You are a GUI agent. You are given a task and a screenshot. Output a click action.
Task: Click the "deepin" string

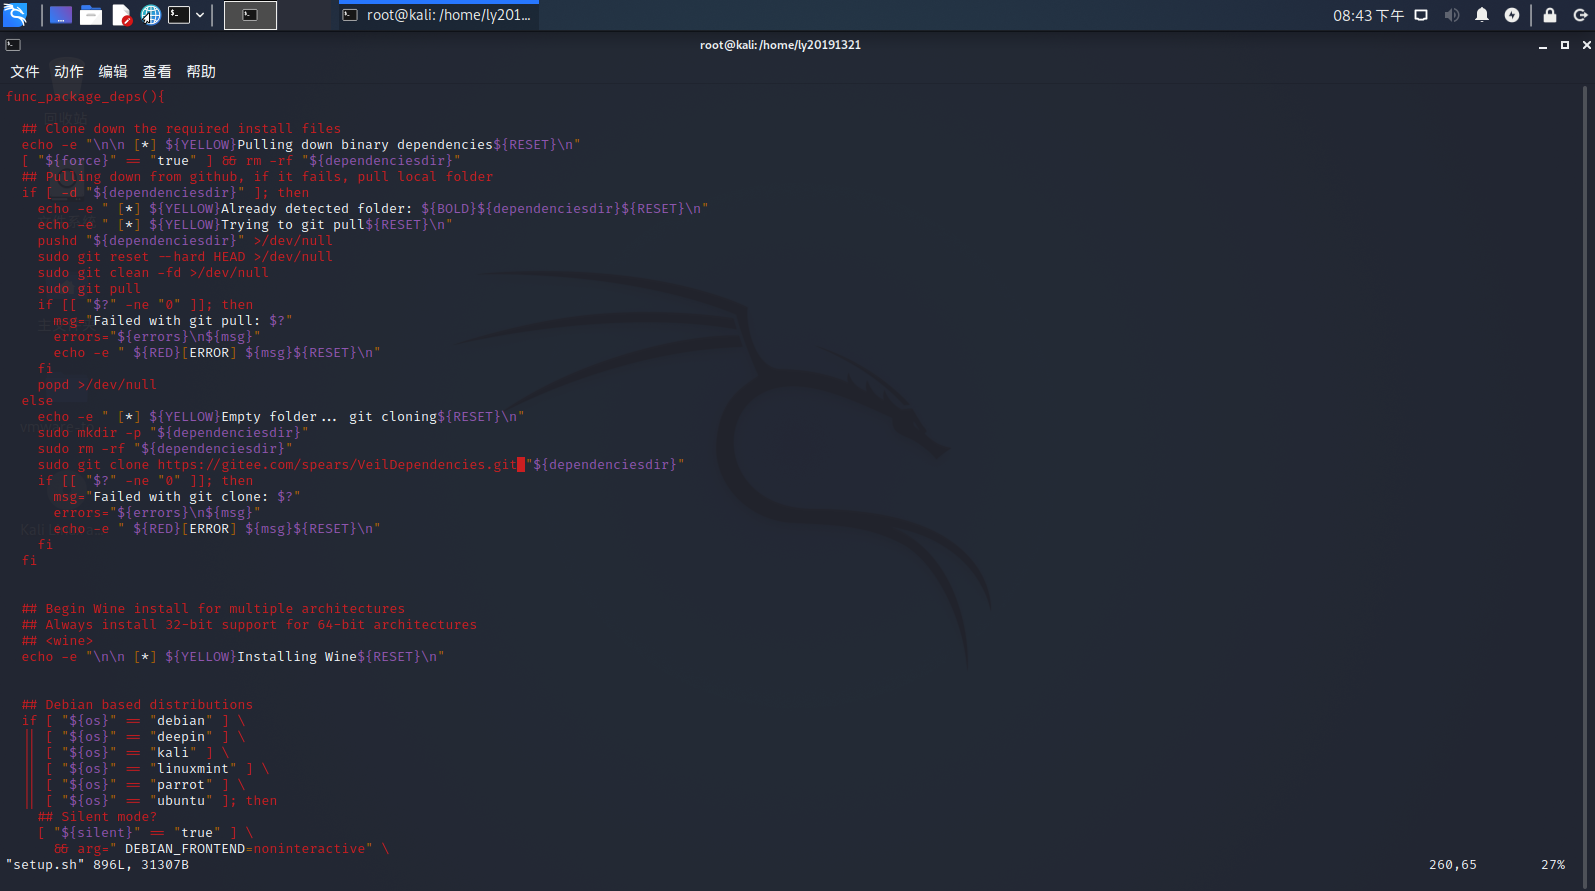tap(181, 737)
